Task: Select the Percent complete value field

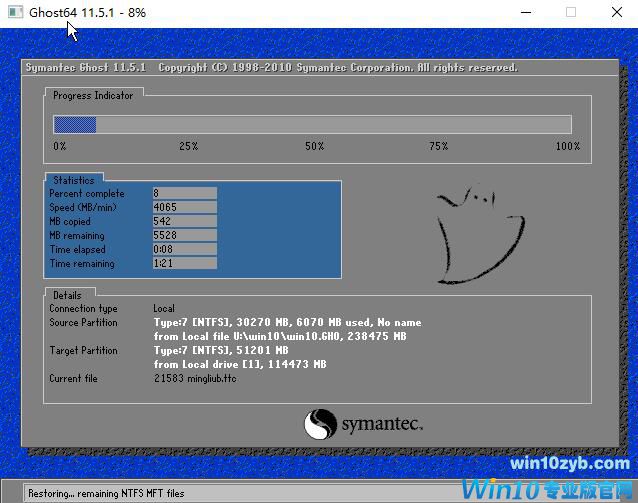Action: [x=183, y=193]
